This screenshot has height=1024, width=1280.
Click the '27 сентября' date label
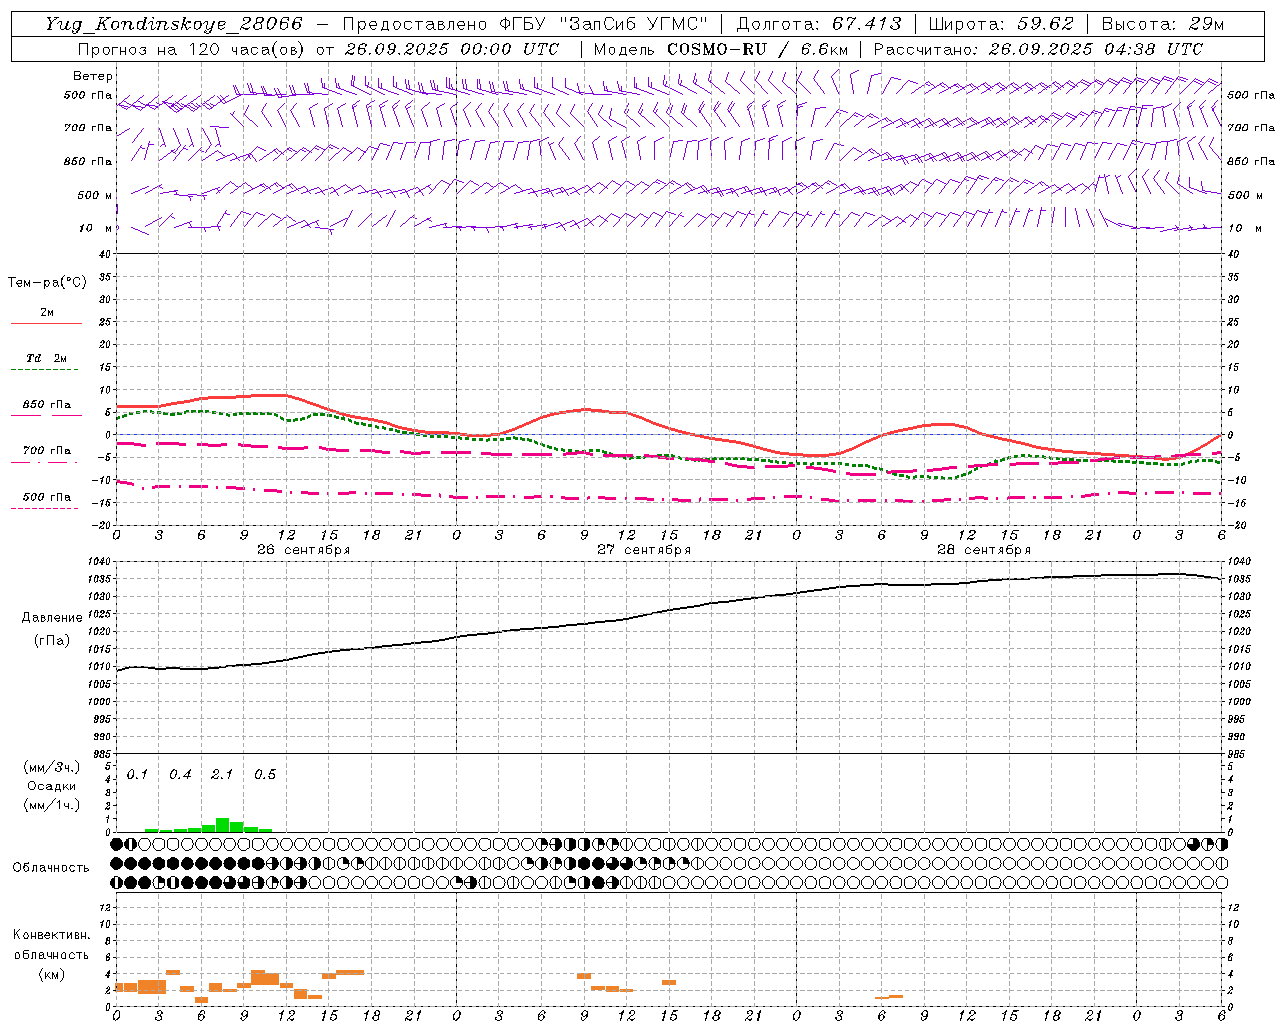click(644, 549)
